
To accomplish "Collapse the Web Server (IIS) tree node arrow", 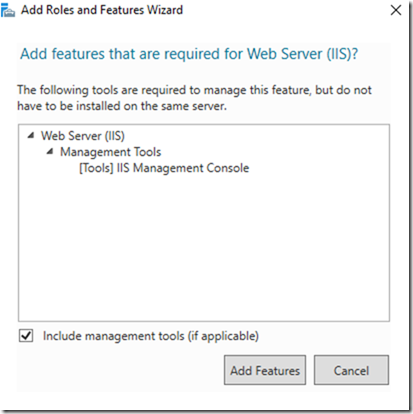I will (31, 135).
